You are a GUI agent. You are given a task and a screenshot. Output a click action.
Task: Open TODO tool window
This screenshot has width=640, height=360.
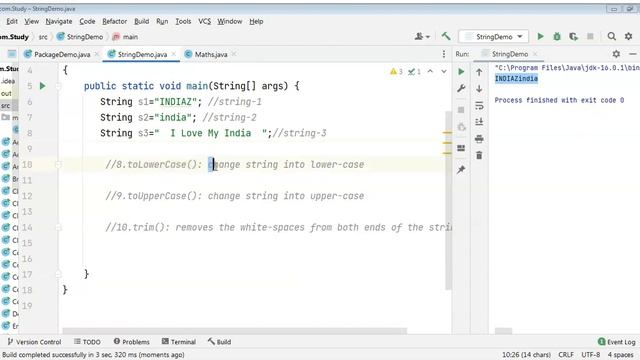click(x=87, y=342)
